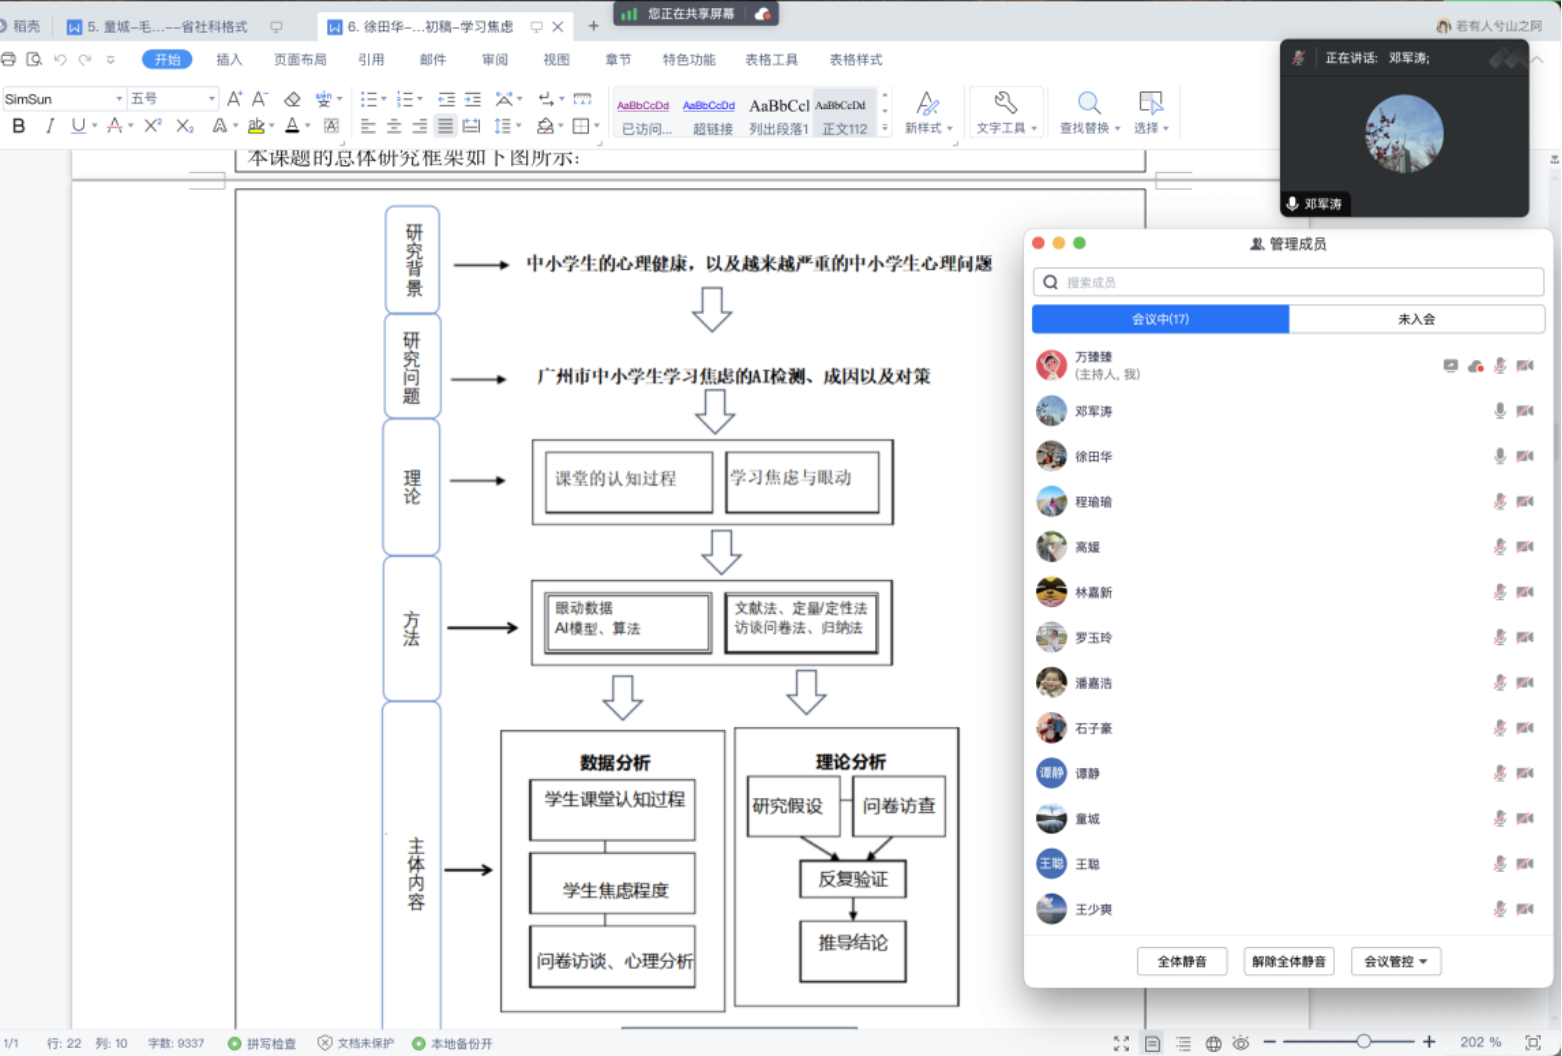Viewport: 1562px width, 1056px height.
Task: Toggle microphone for 邓军涛 in member list
Action: tap(1499, 411)
